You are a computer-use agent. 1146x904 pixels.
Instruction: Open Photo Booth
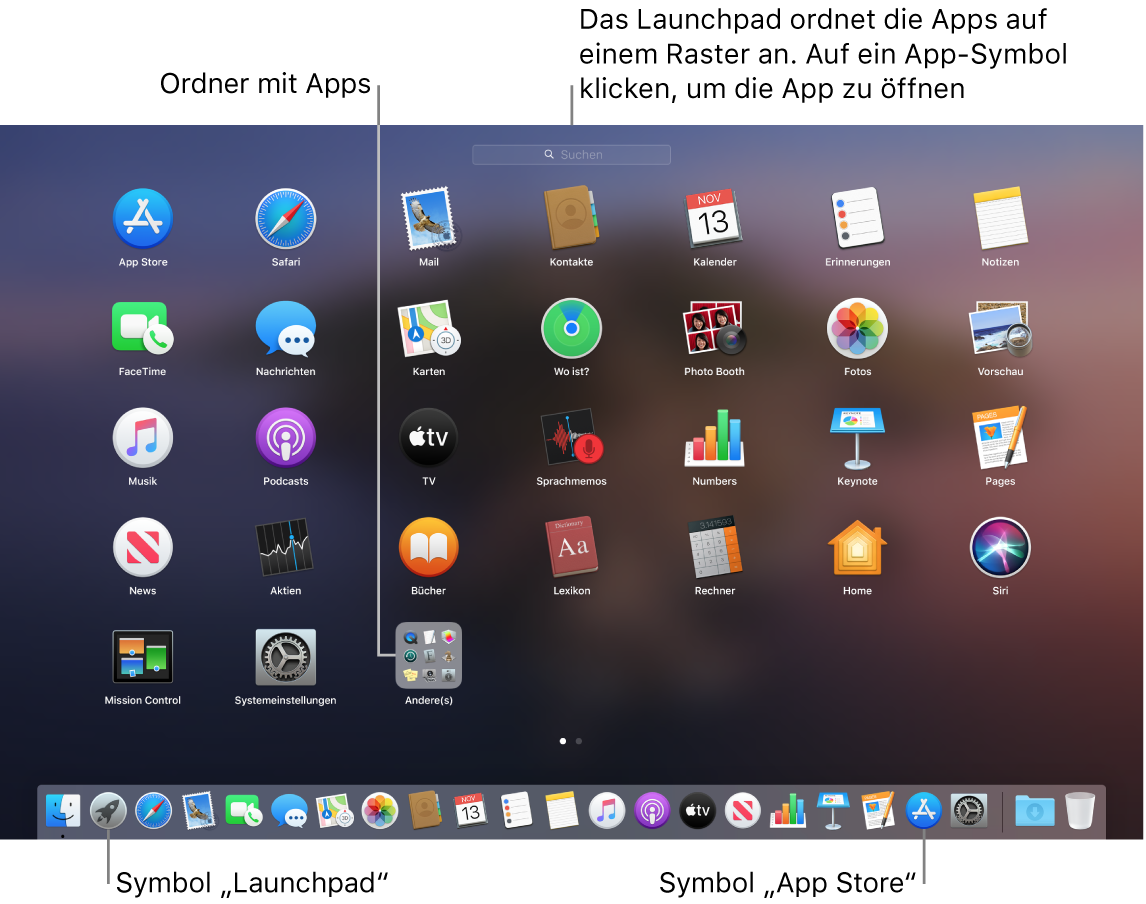714,328
